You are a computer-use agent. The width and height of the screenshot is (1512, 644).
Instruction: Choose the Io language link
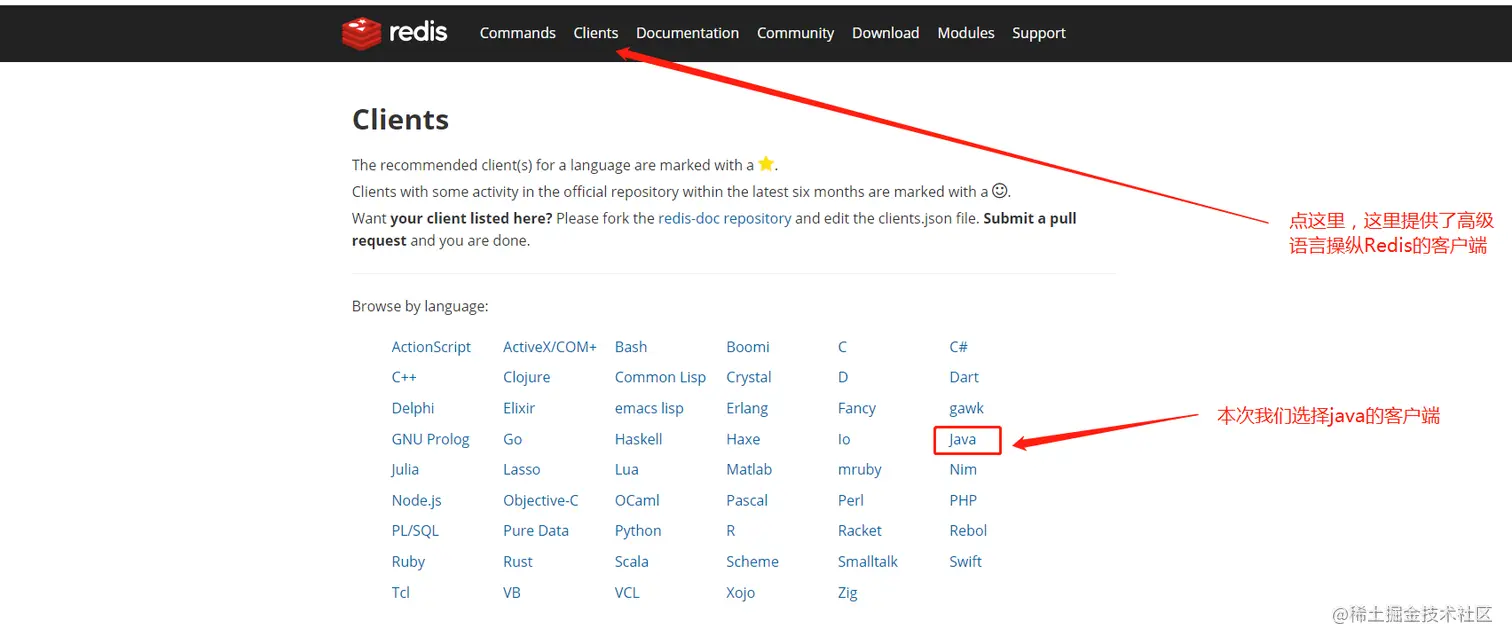[844, 439]
